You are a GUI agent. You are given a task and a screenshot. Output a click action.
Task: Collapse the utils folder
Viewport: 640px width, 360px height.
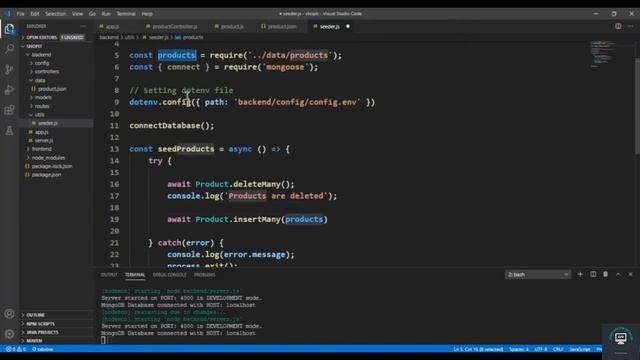(x=39, y=115)
